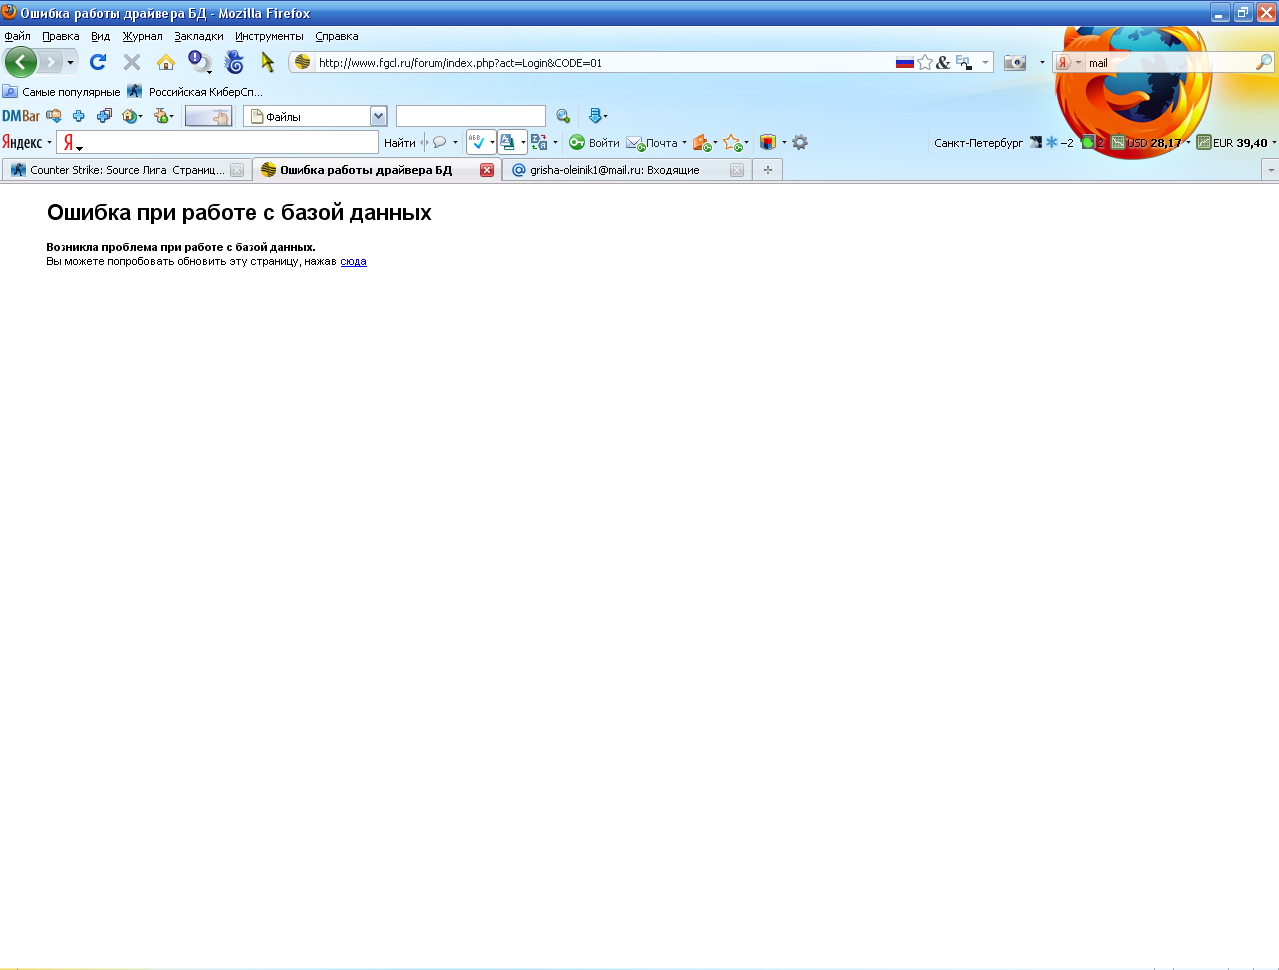Viewport: 1279px width, 970px height.
Task: Bookmark this page with the star
Action: 925,62
